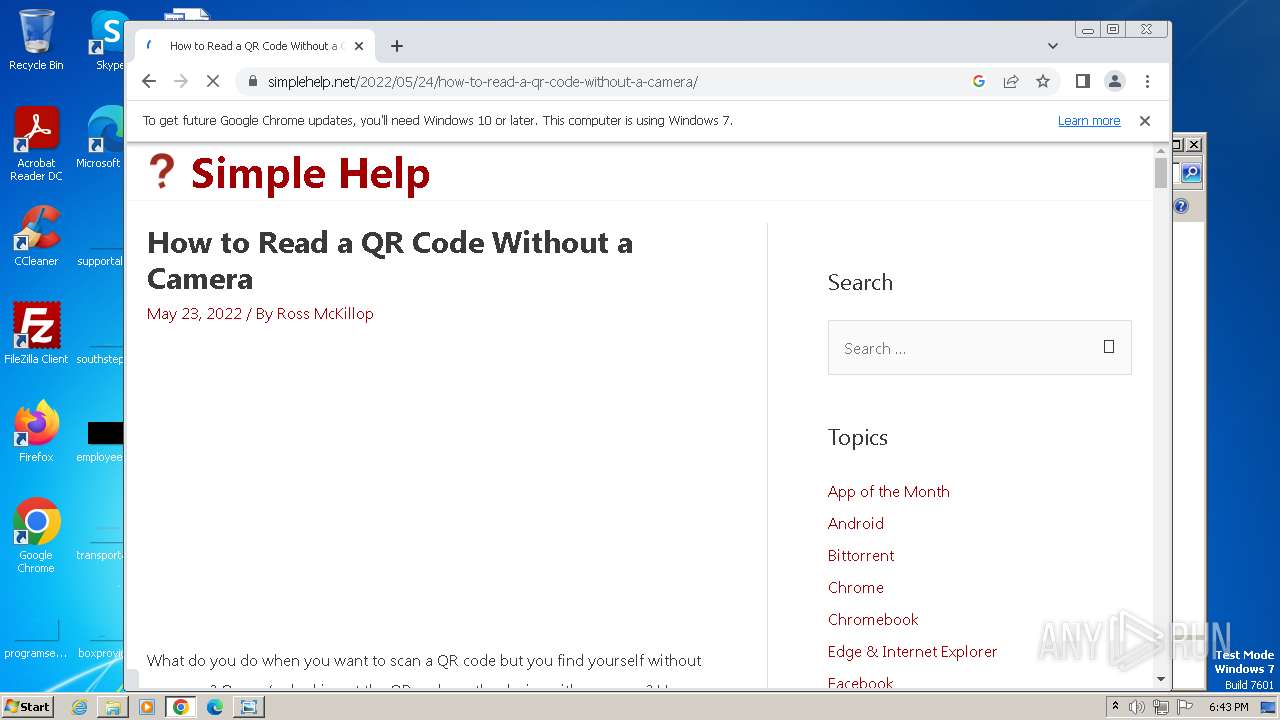
Task: Open the Recycle Bin desktop icon
Action: 36,40
